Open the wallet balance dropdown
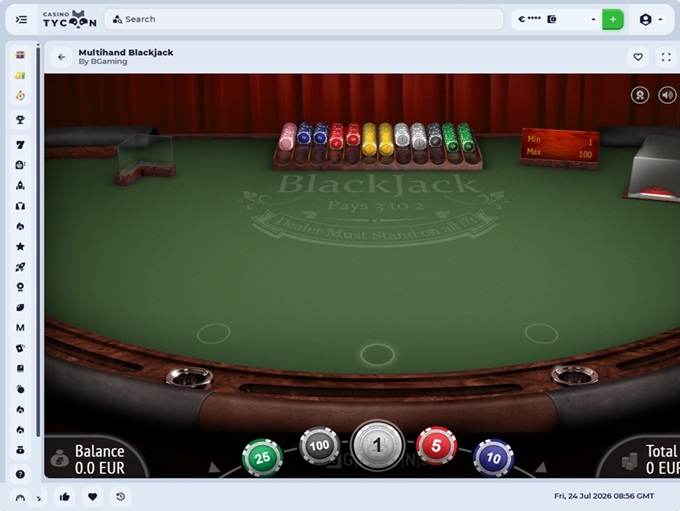 point(557,20)
